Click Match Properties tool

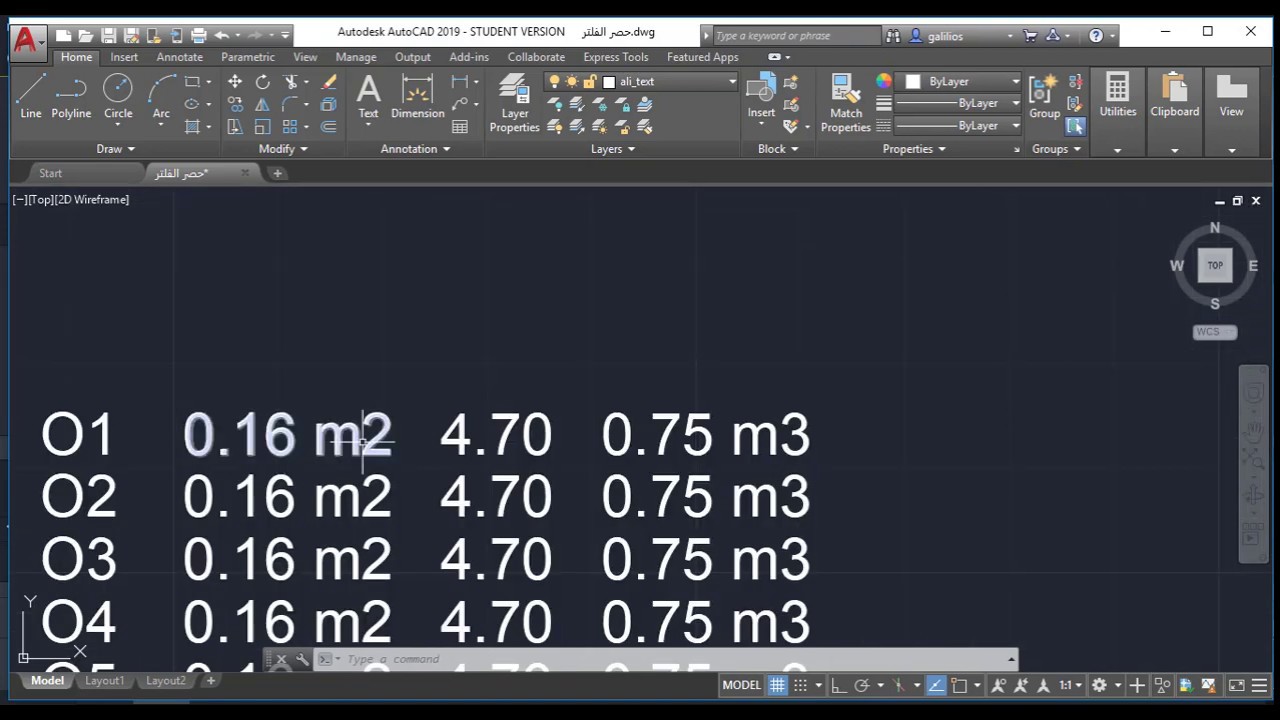(846, 103)
